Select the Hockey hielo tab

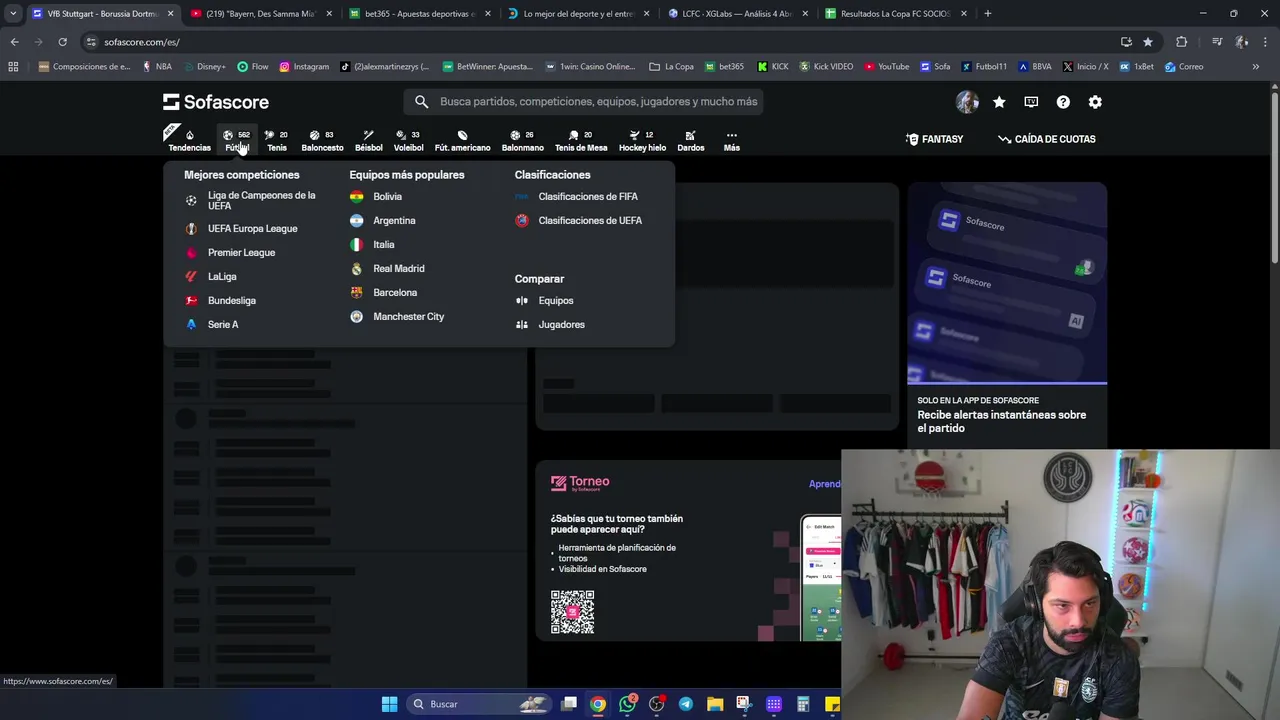[642, 140]
